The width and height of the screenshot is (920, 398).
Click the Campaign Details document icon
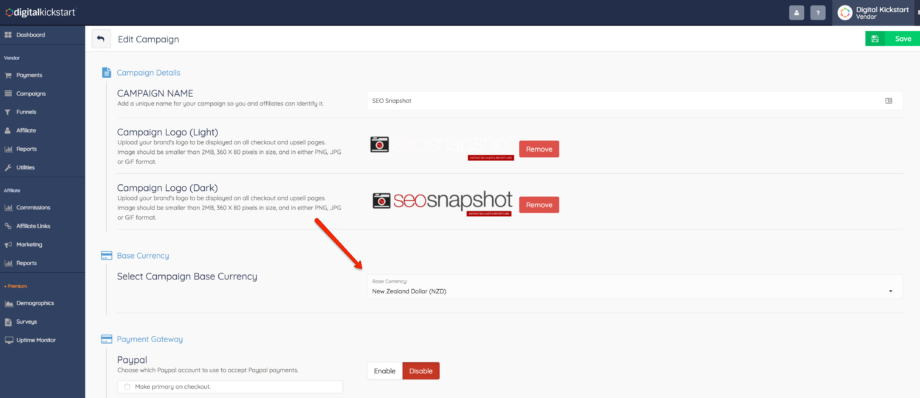click(106, 73)
